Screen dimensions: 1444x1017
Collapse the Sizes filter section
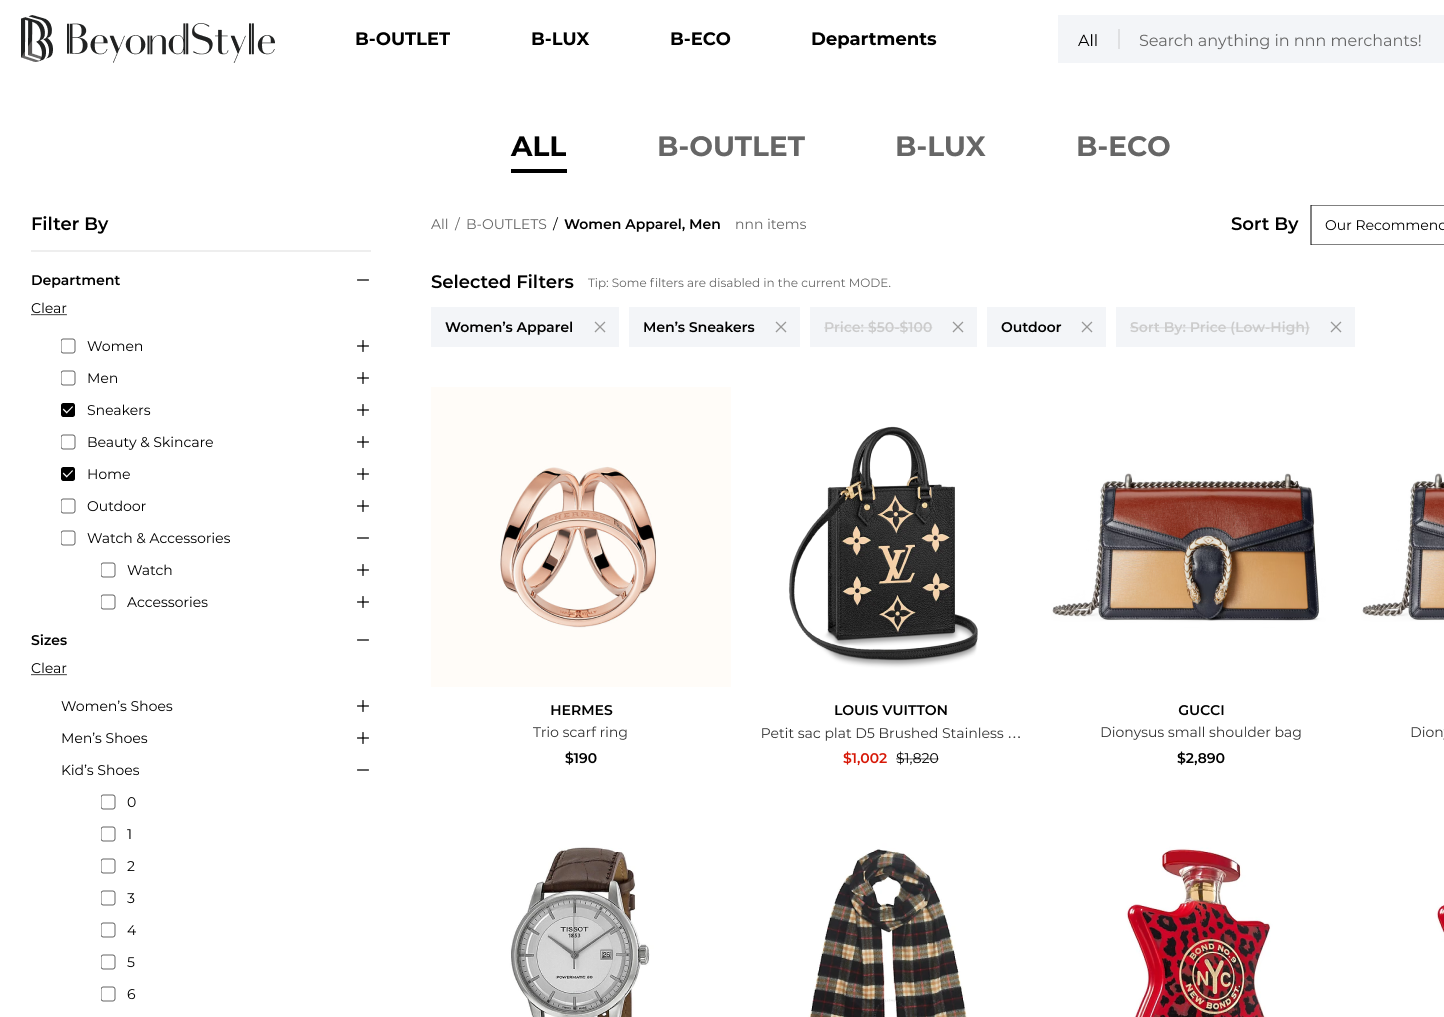click(363, 640)
